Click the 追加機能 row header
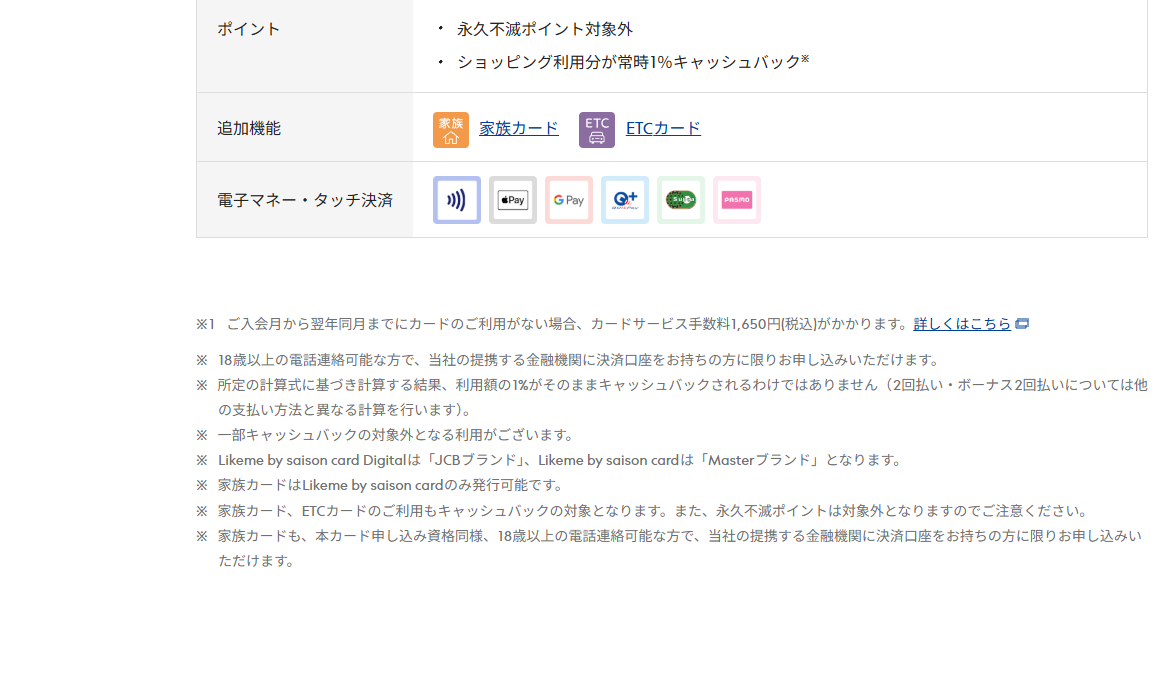The image size is (1170, 680). click(304, 128)
